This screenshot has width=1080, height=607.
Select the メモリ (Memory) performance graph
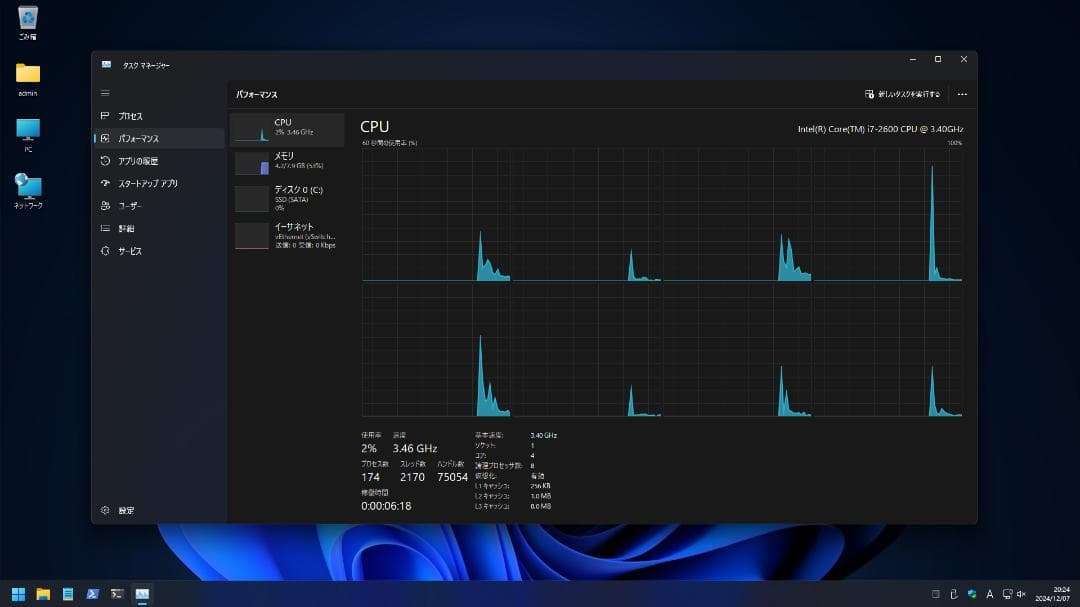287,162
